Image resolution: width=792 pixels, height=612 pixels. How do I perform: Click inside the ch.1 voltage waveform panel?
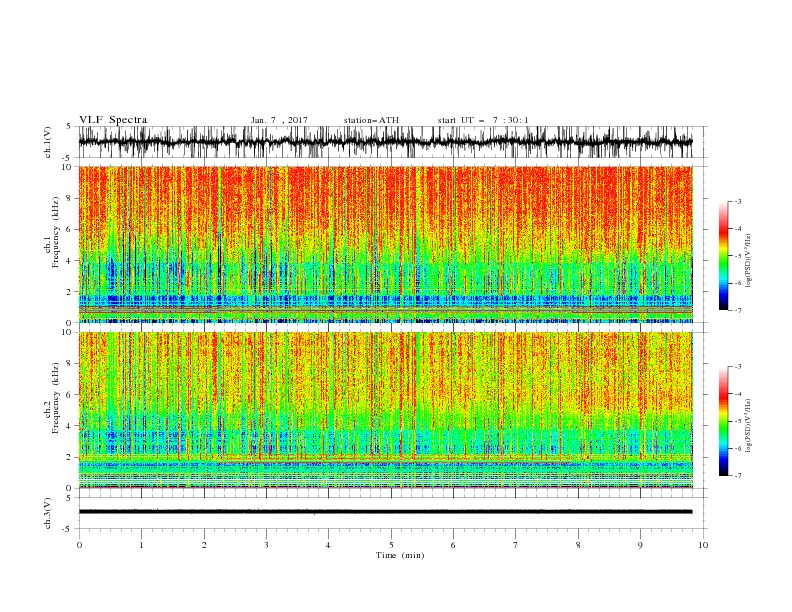click(386, 142)
